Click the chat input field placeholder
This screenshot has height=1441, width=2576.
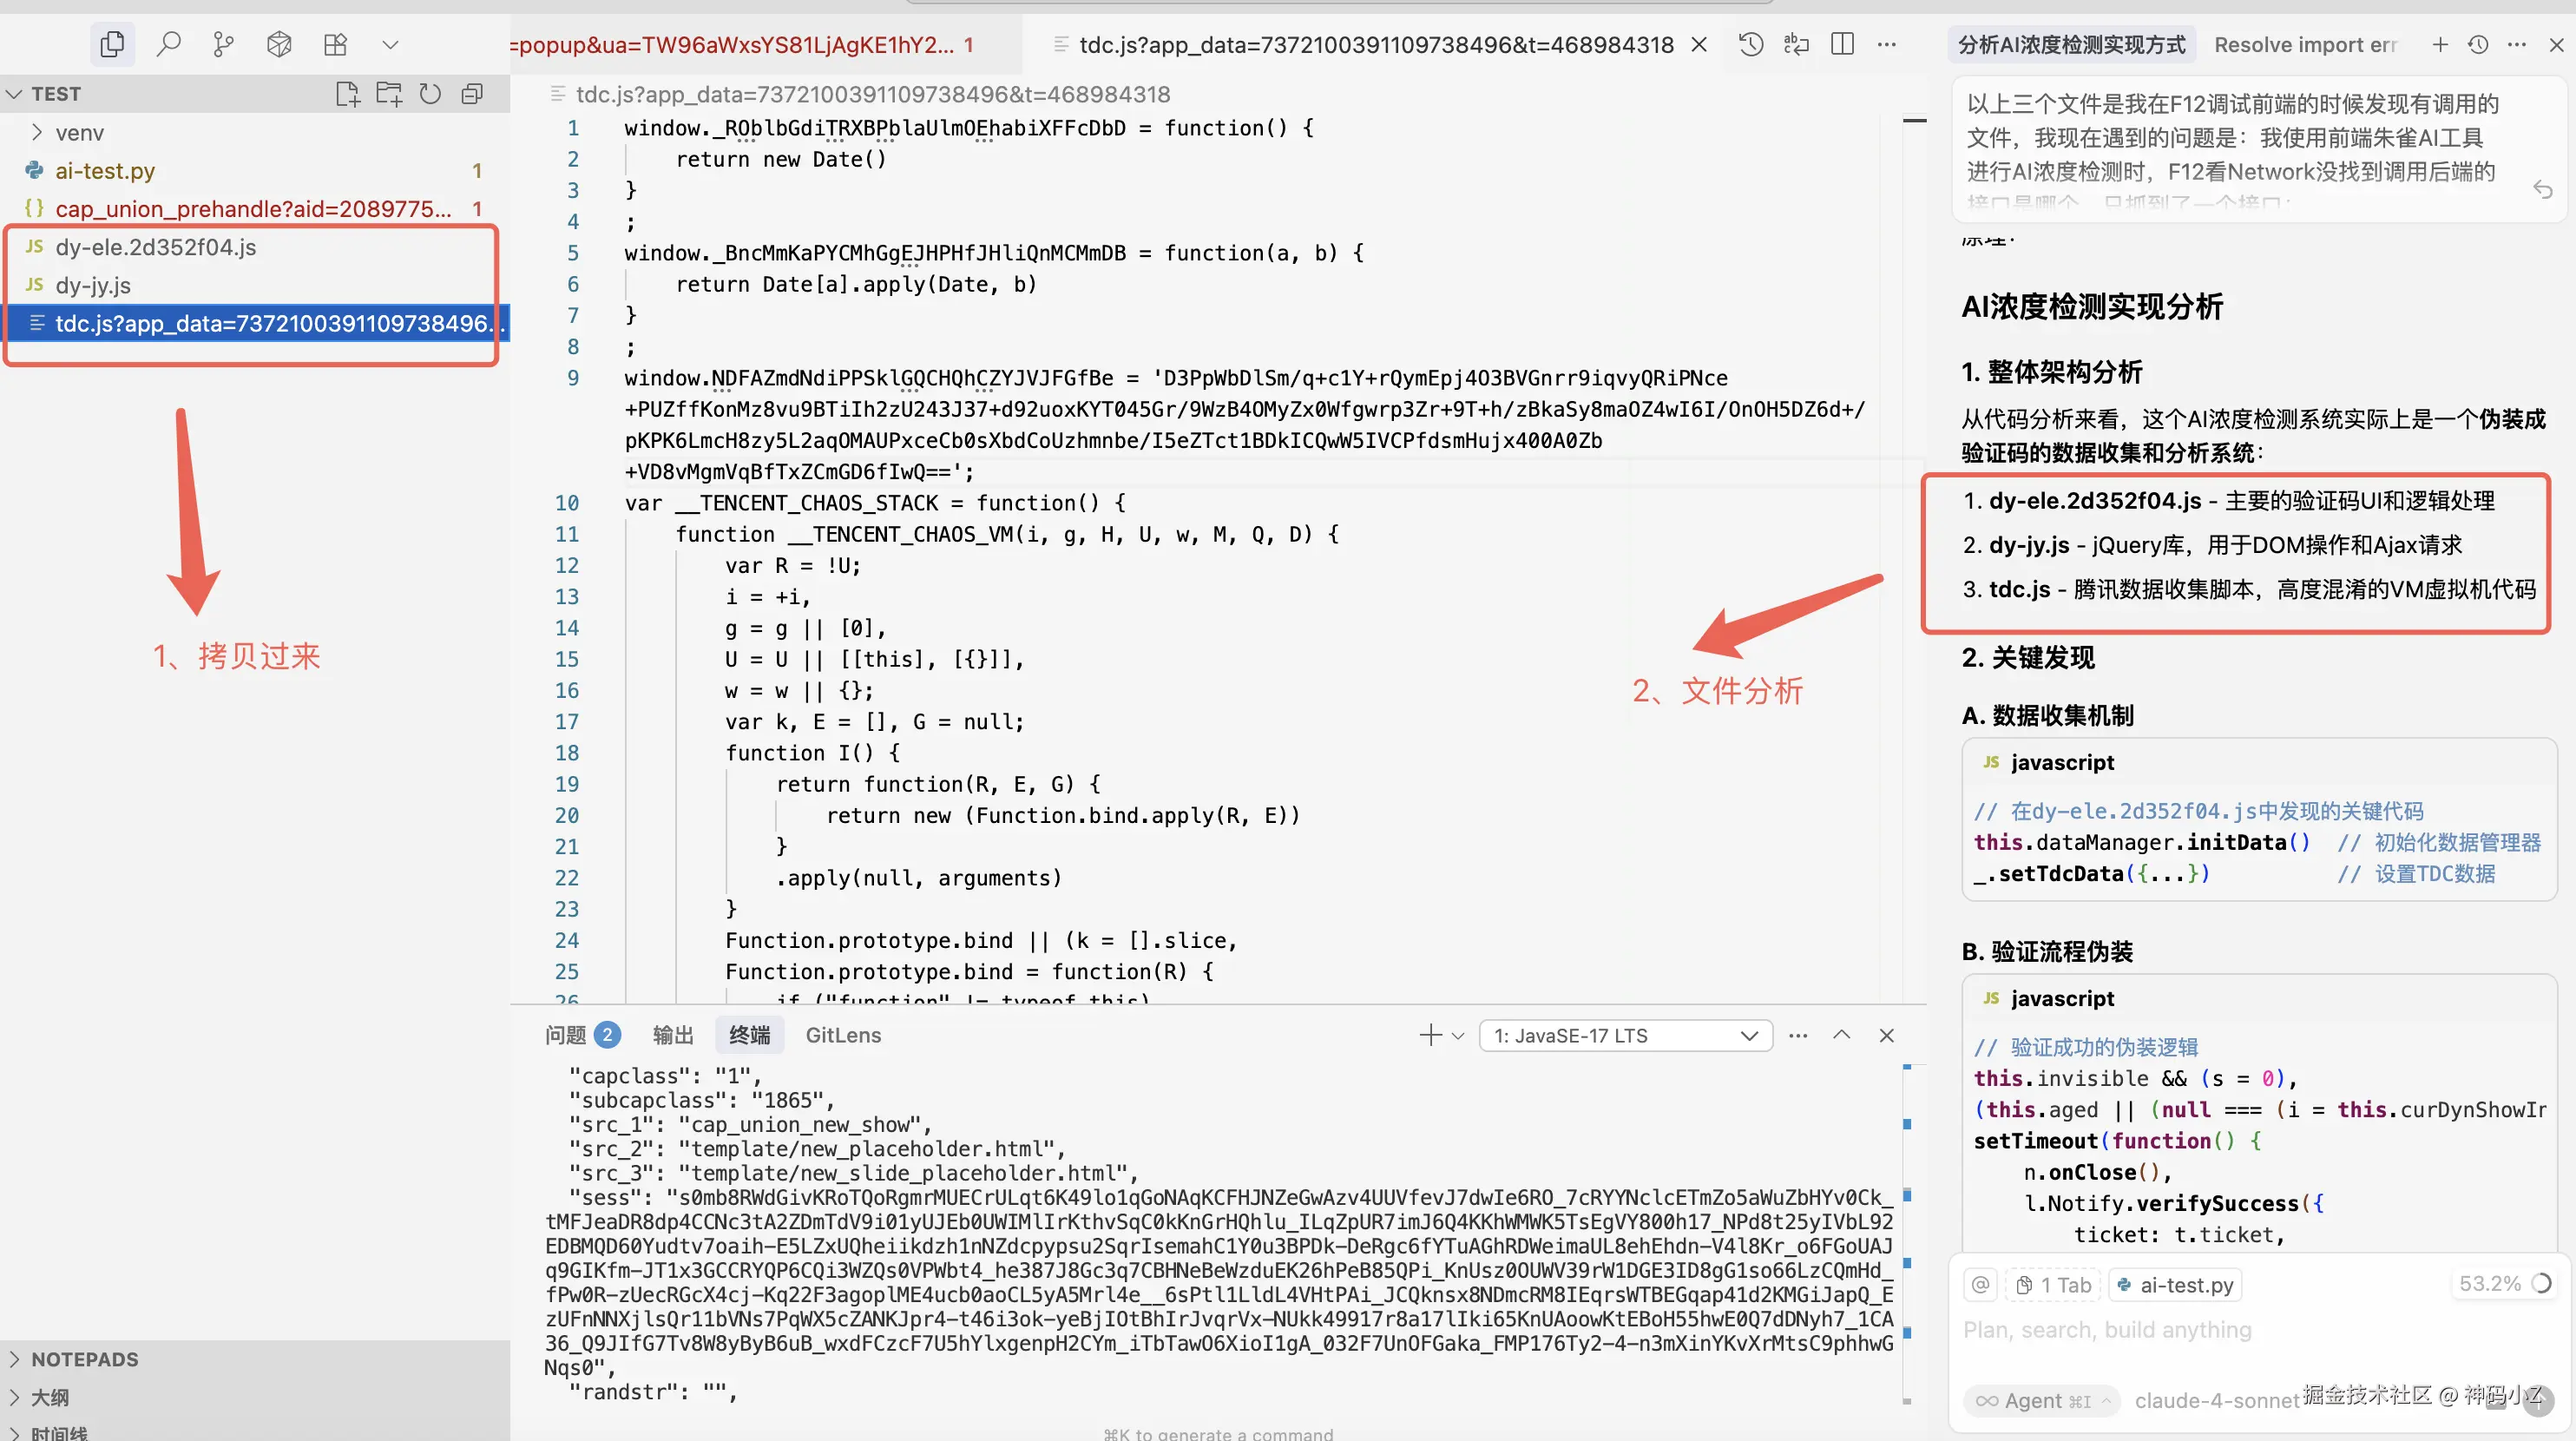point(2107,1330)
